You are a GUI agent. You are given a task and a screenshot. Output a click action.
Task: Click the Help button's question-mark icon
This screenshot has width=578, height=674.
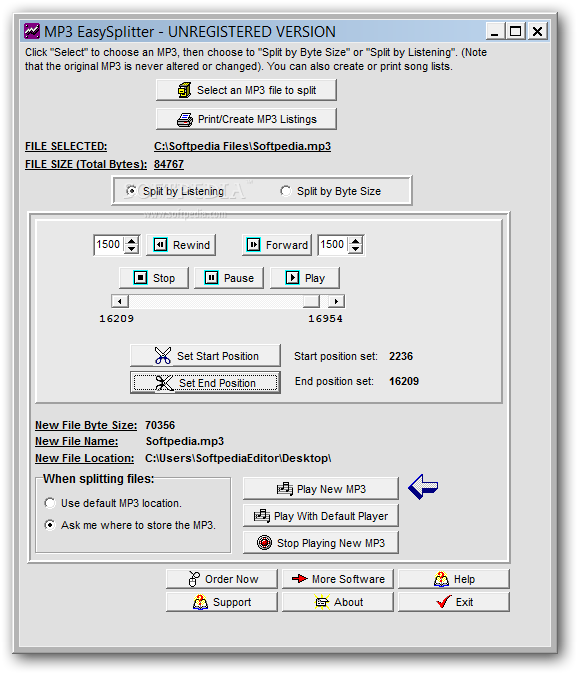441,579
